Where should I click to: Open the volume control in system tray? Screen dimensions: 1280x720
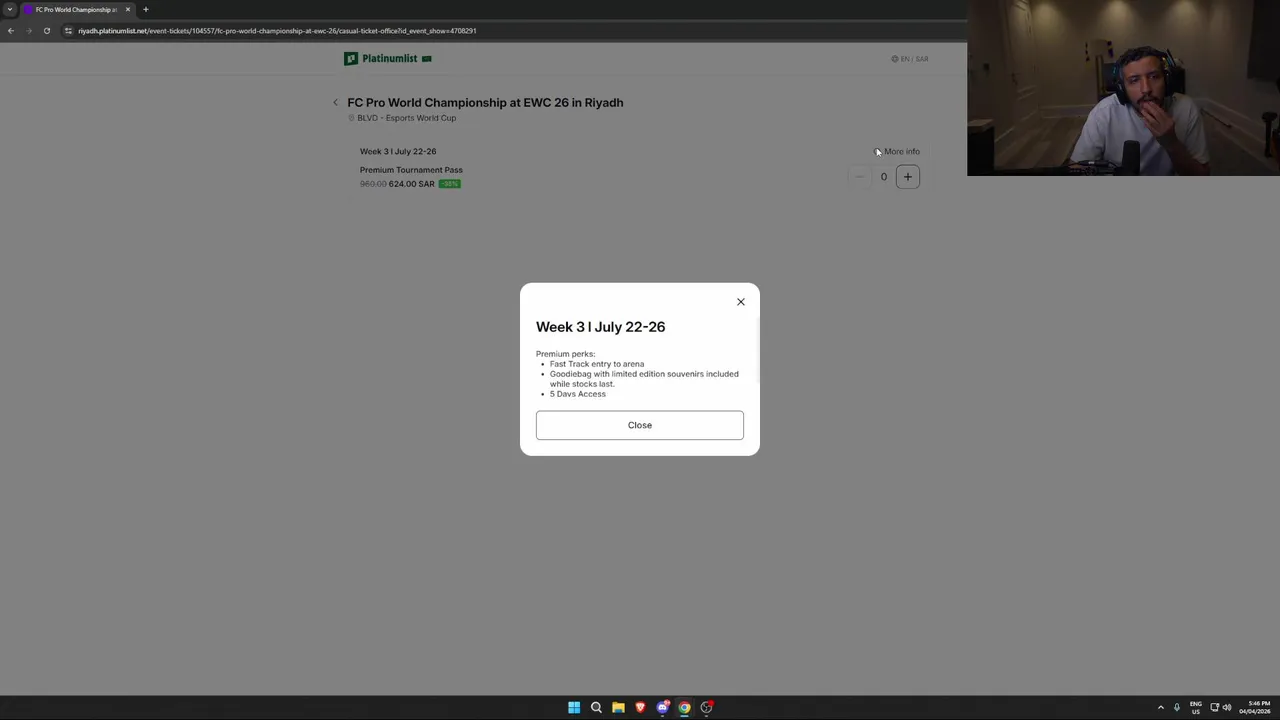(x=1227, y=708)
